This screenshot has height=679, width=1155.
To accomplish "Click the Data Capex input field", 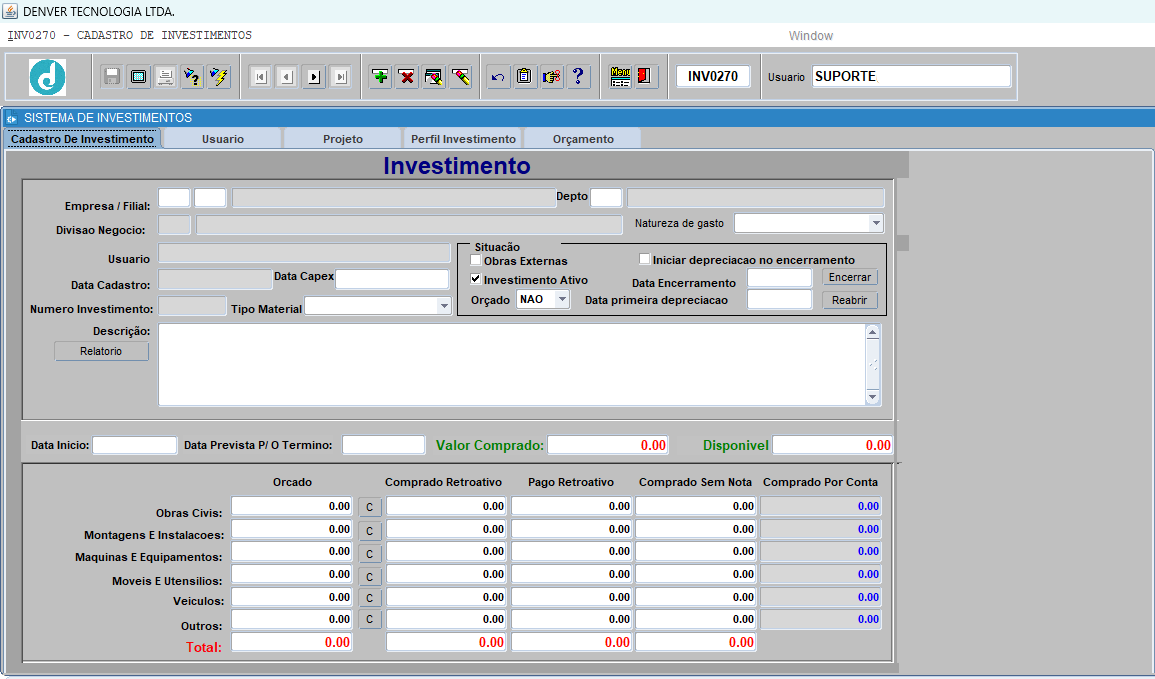I will pos(392,279).
